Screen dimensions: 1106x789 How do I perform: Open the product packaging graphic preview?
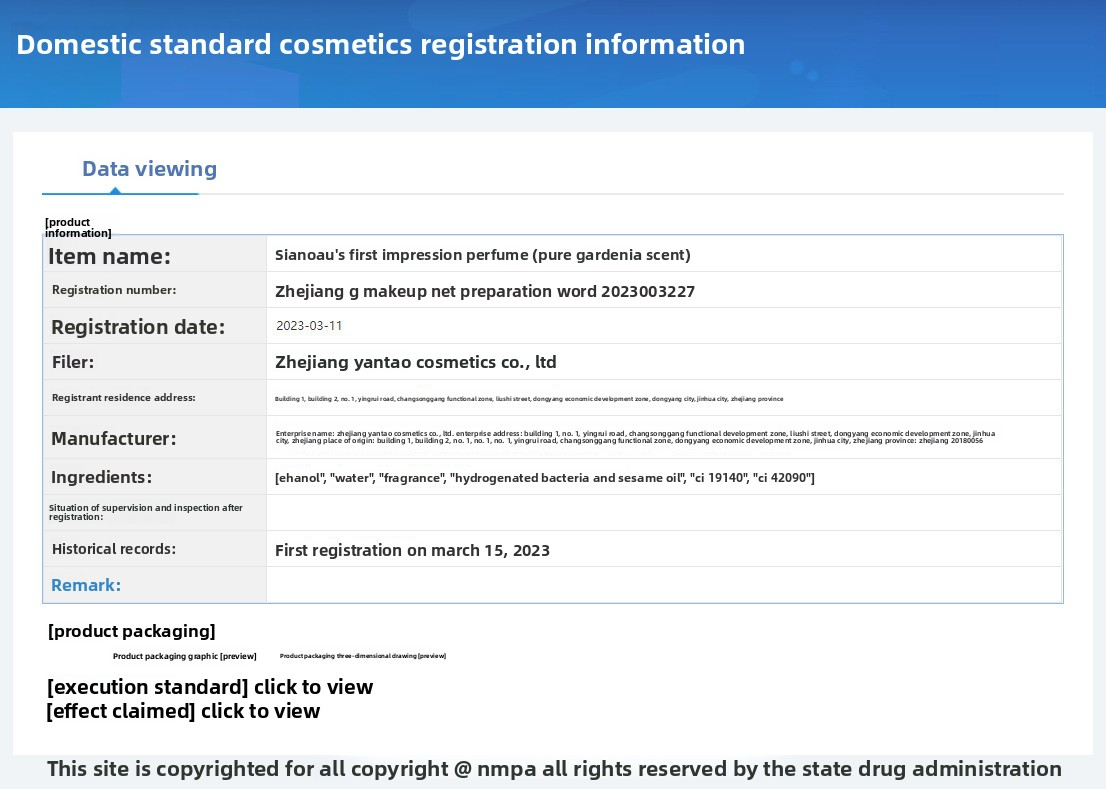pos(185,656)
